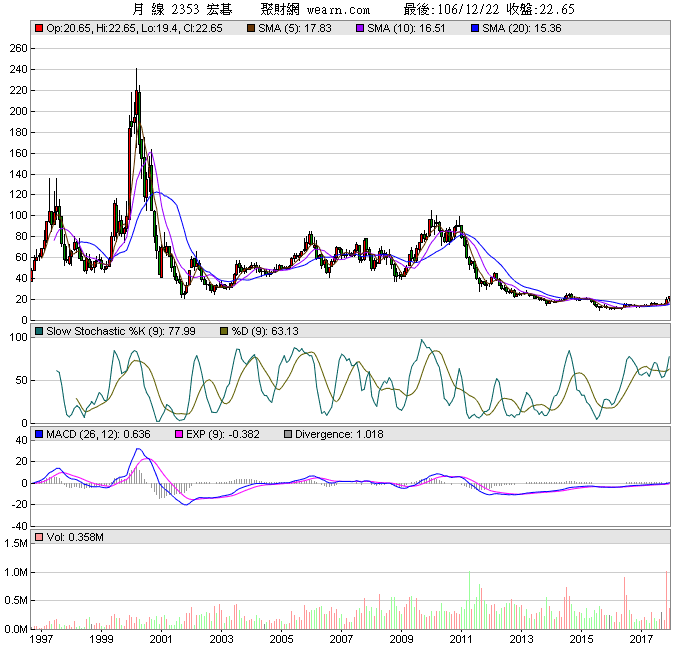Image resolution: width=700 pixels, height=650 pixels.
Task: Click the 2015 x-axis label
Action: tap(581, 639)
